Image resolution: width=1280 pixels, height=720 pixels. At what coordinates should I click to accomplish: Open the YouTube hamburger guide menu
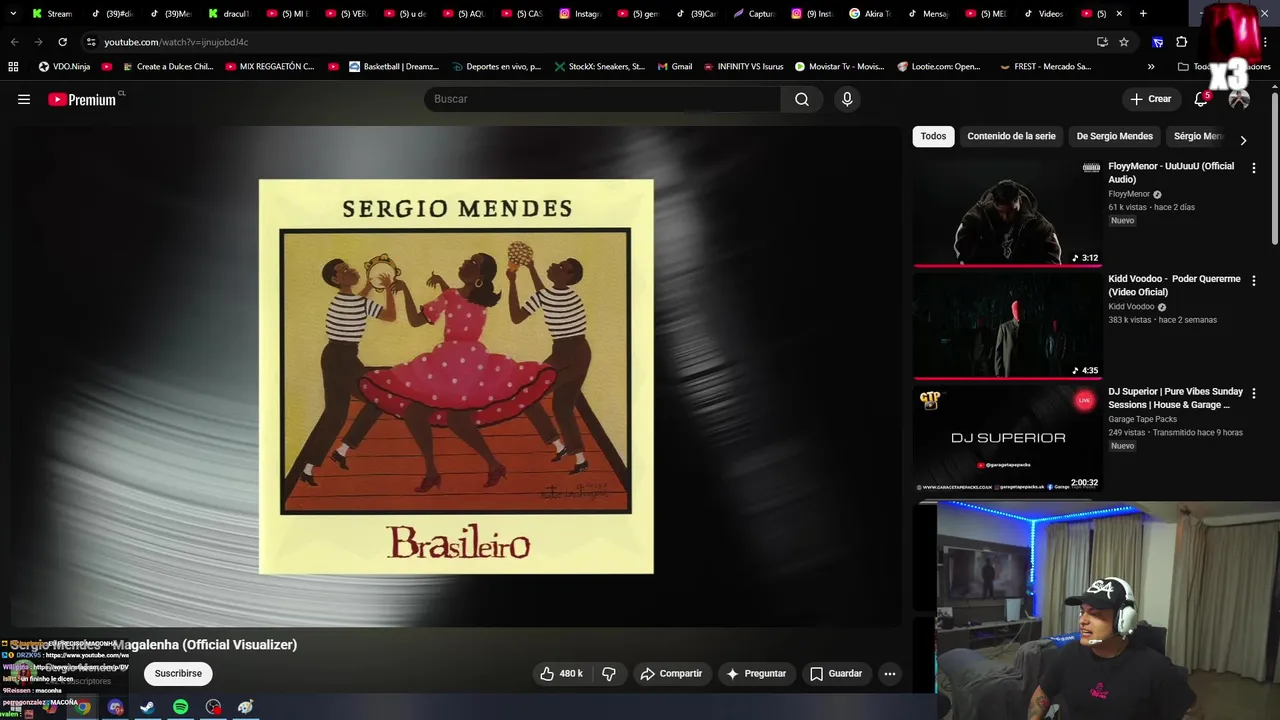pos(24,99)
